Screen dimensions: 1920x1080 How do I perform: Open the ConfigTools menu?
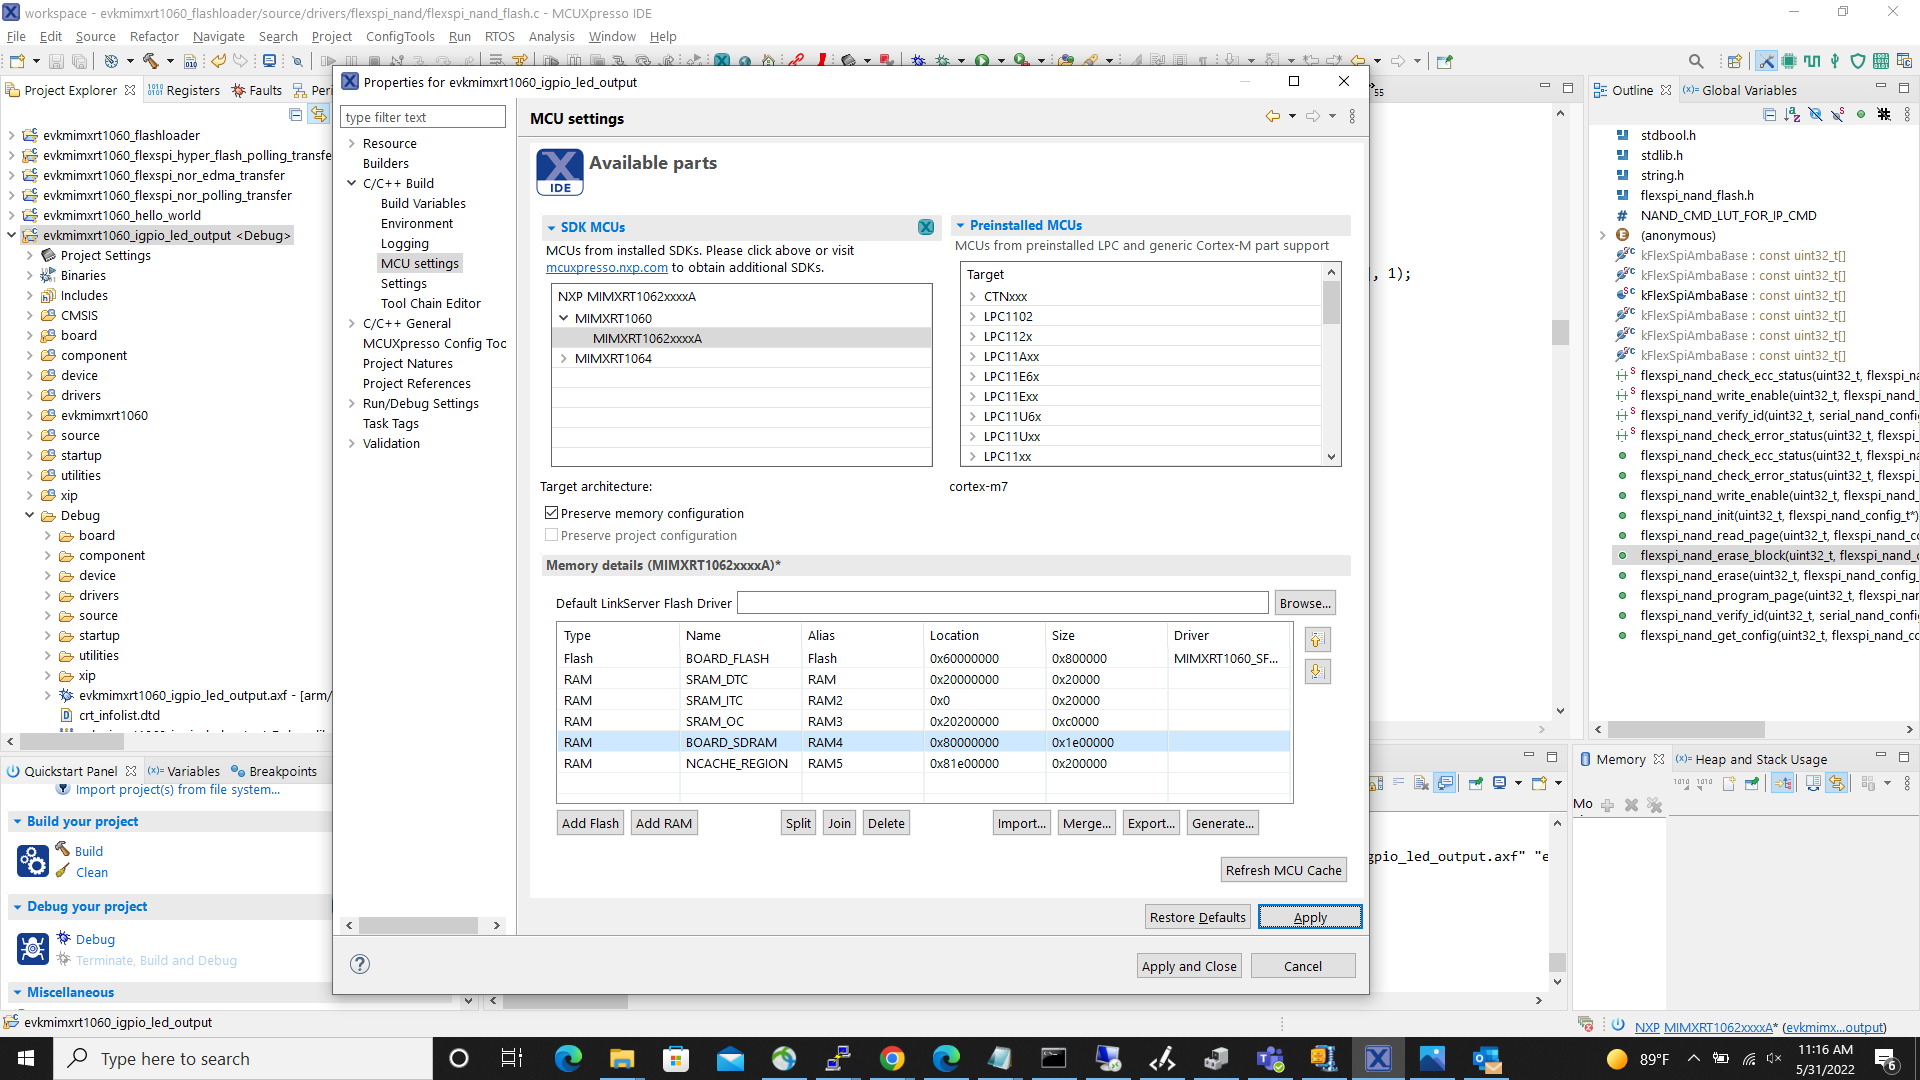coord(400,36)
